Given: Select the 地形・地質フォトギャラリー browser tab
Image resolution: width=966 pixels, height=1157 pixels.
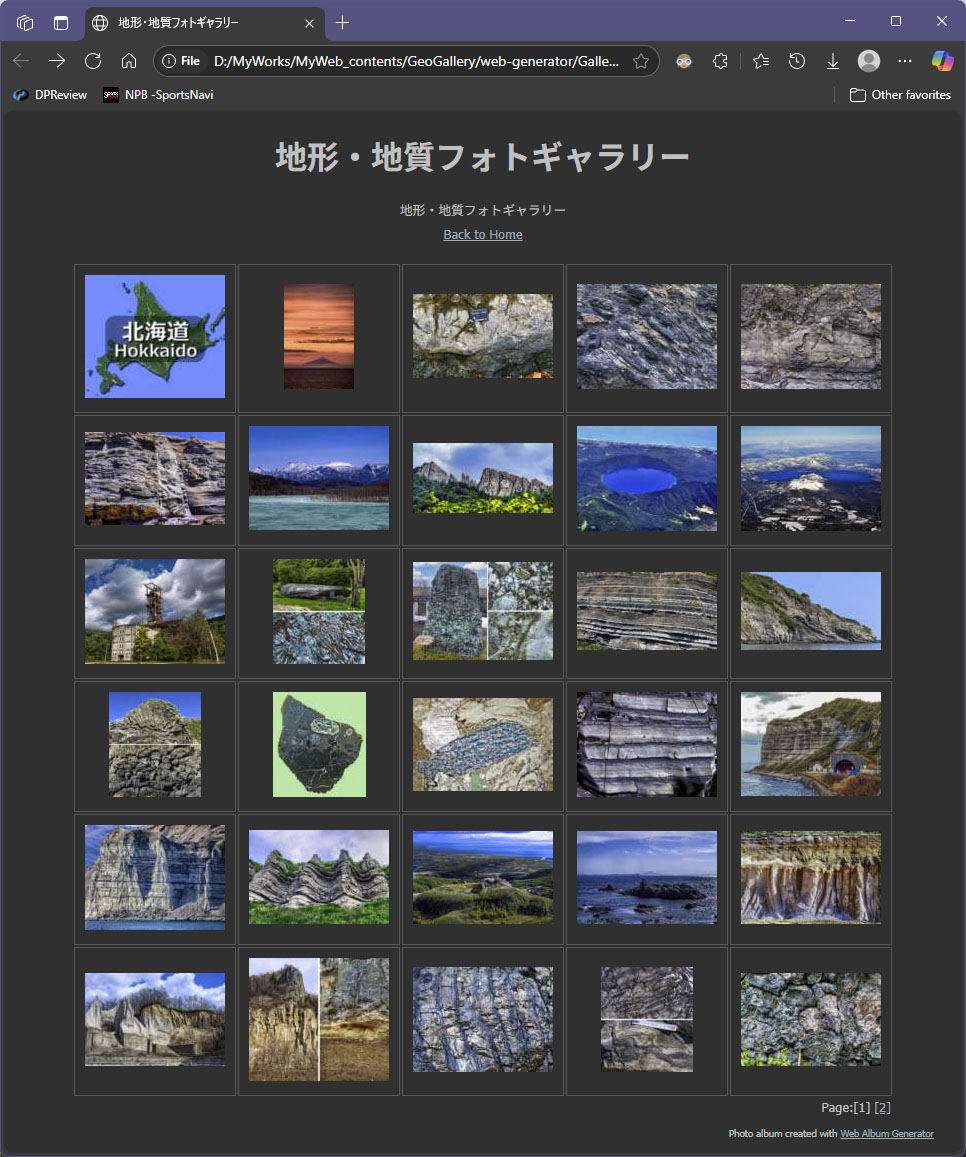Looking at the screenshot, I should click(205, 23).
